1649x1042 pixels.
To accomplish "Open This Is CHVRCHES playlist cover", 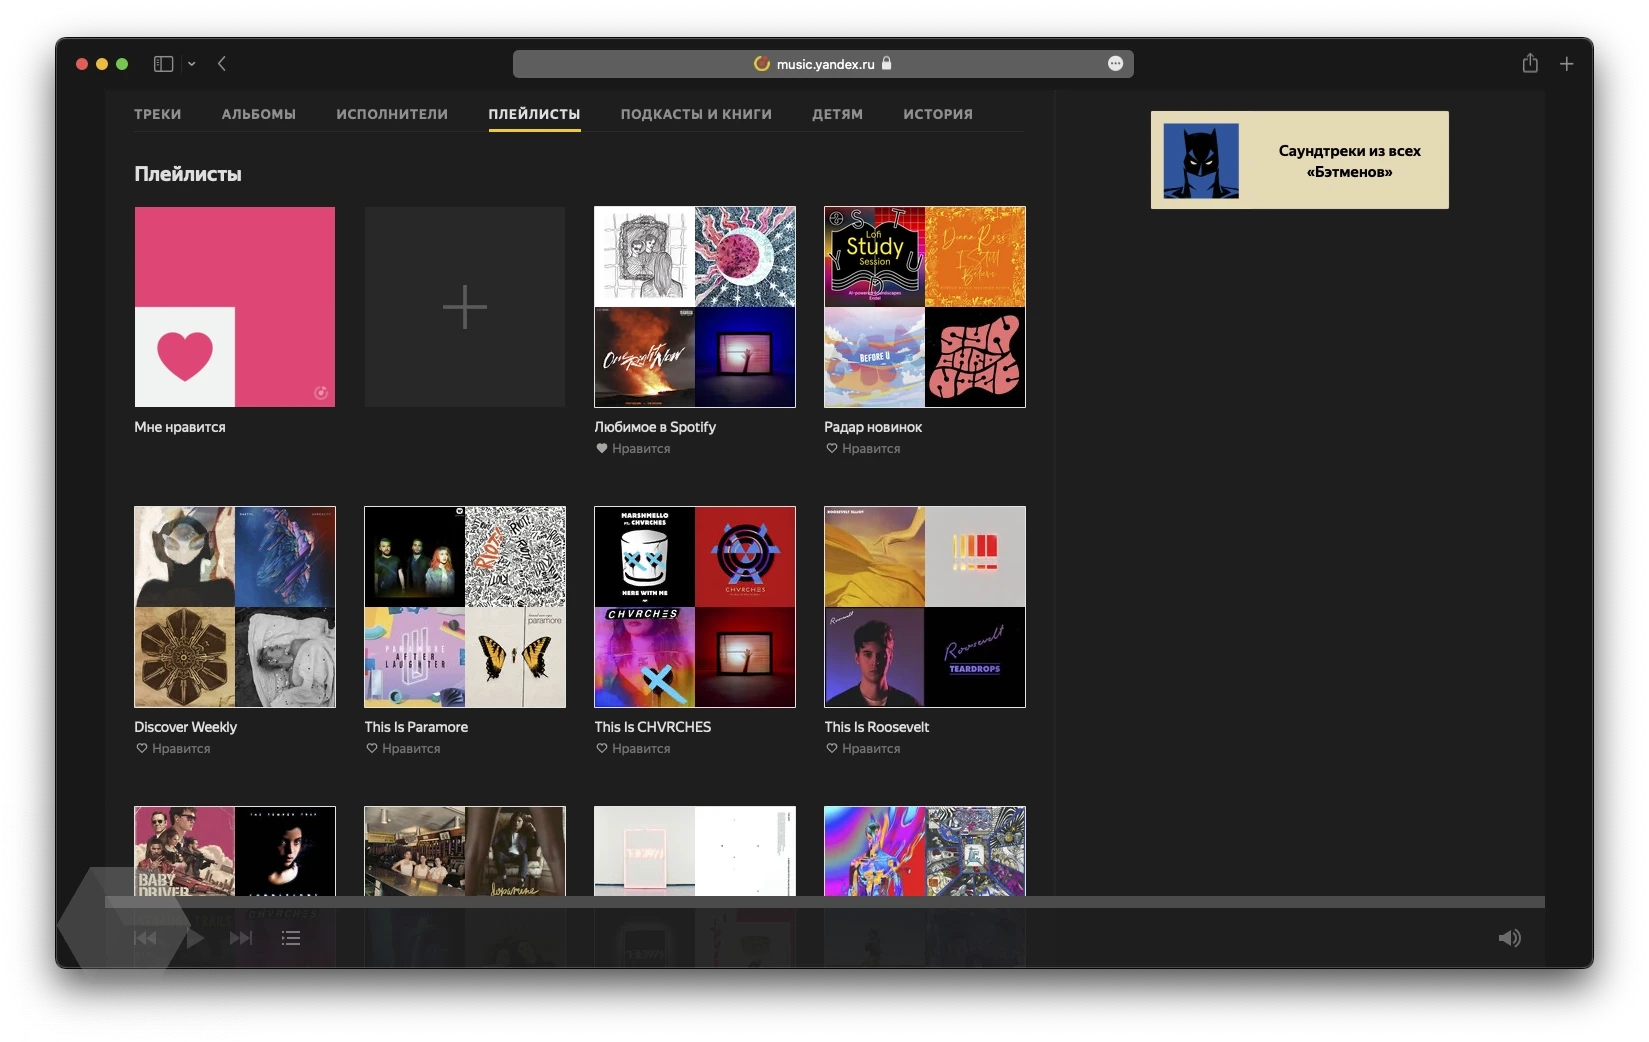I will coord(695,607).
